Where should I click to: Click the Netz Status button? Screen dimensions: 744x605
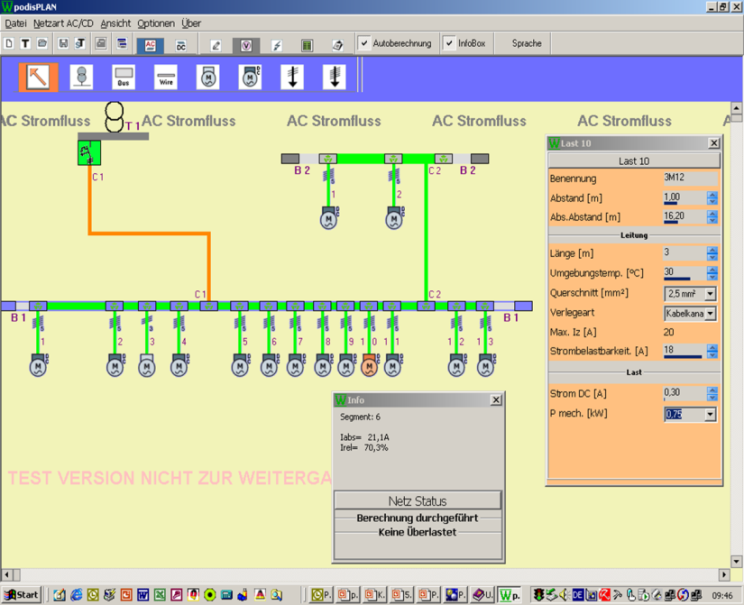tap(418, 501)
